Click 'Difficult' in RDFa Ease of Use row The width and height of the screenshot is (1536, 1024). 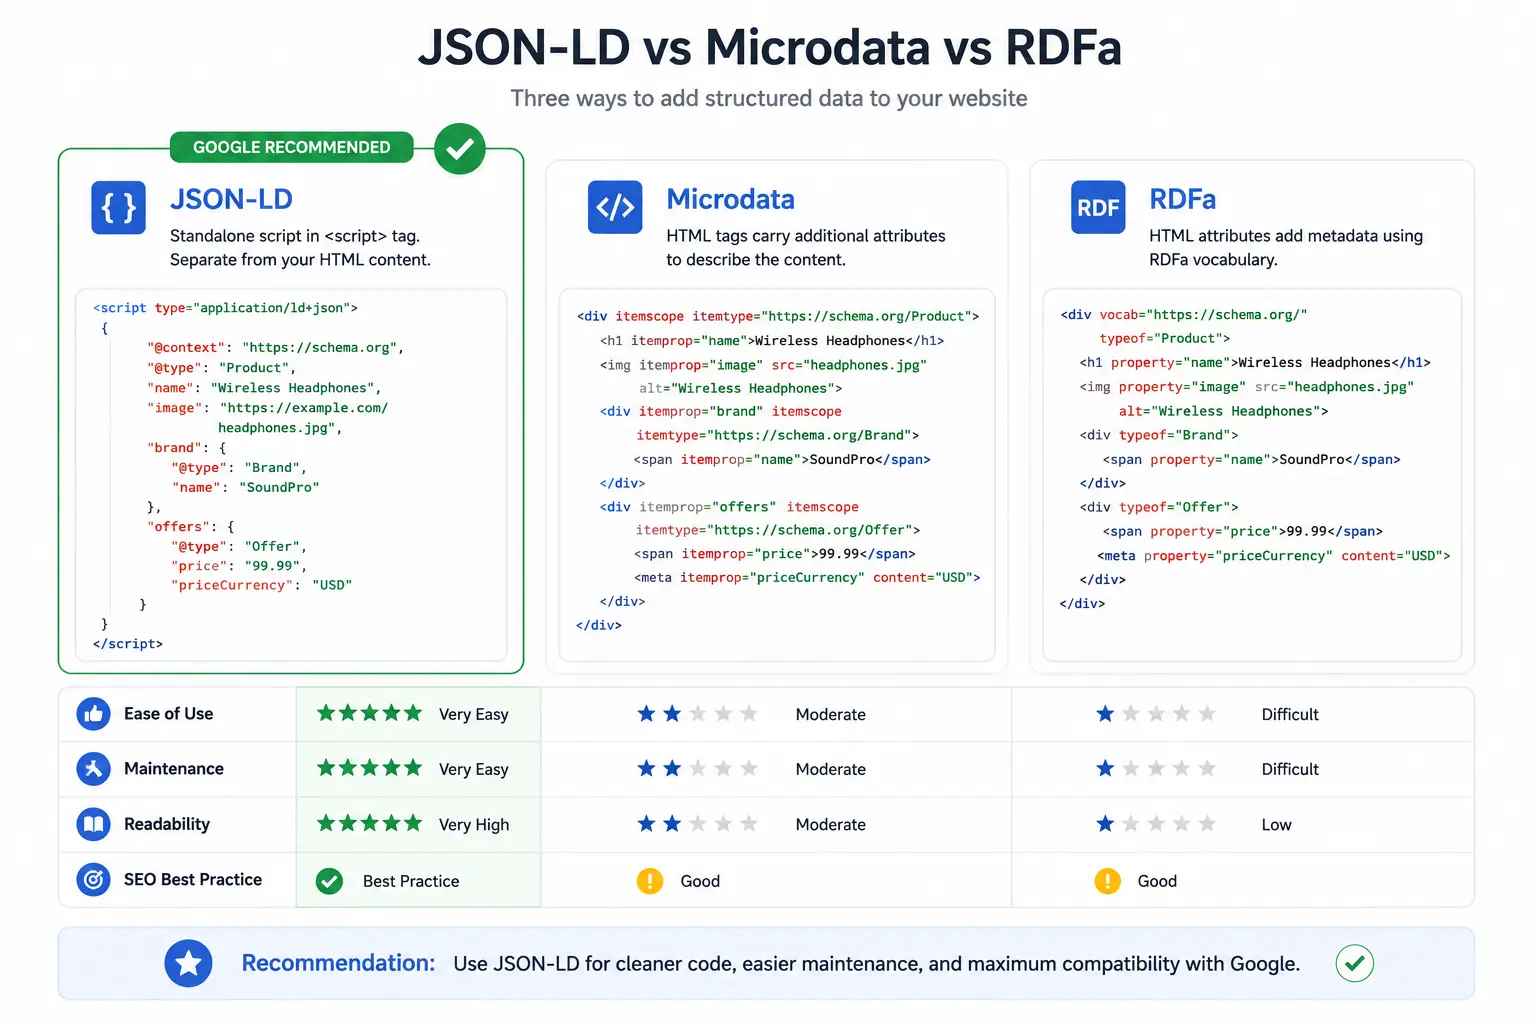click(x=1290, y=715)
